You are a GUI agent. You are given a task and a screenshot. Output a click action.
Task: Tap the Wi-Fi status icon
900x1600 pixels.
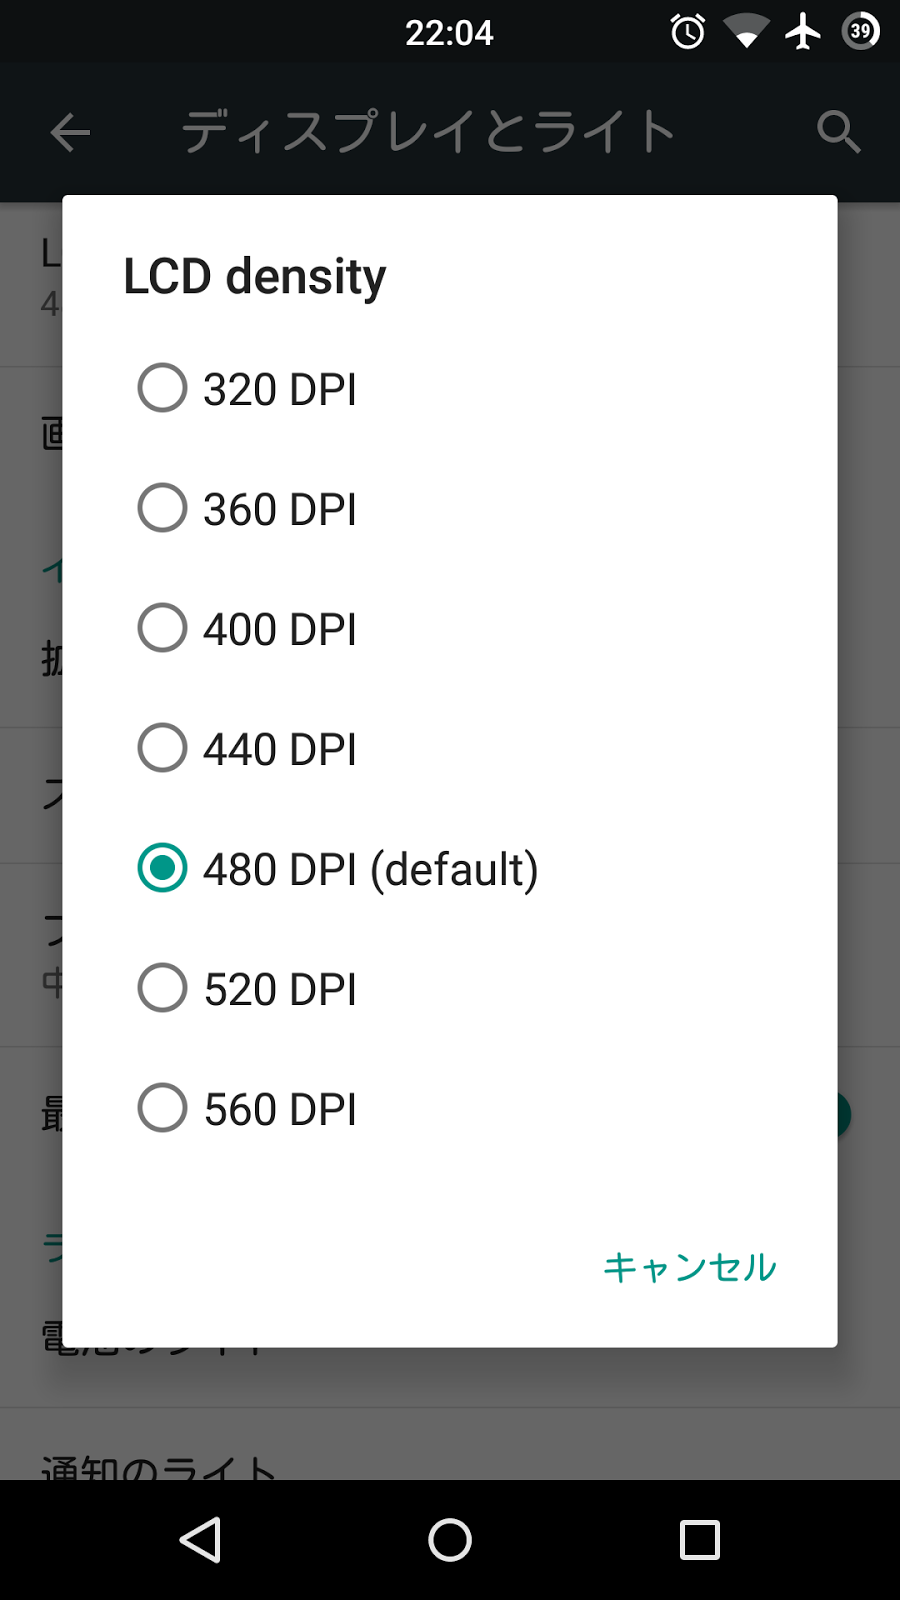746,32
